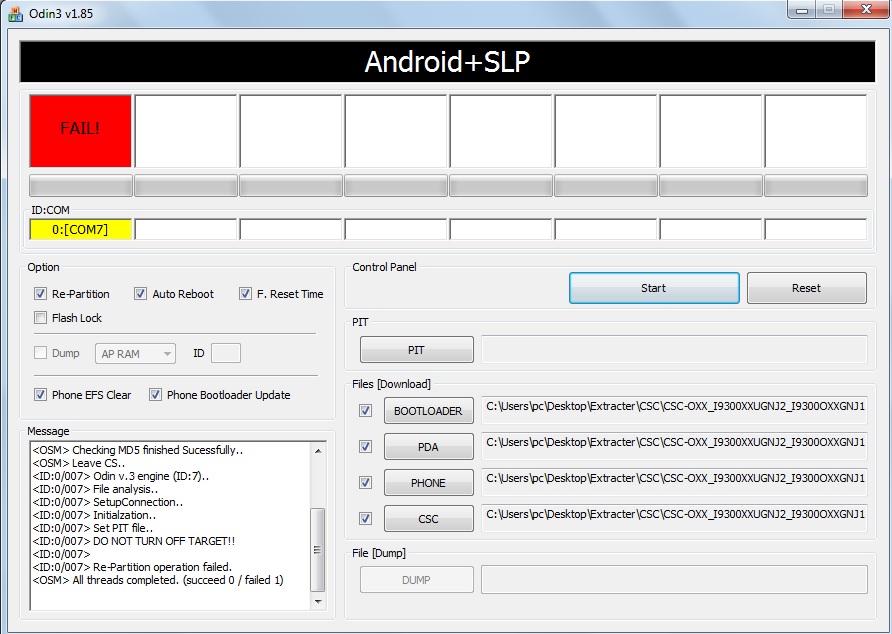Click the progress bar under FAIL! box
Viewport: 892px width, 634px height.
coord(80,186)
